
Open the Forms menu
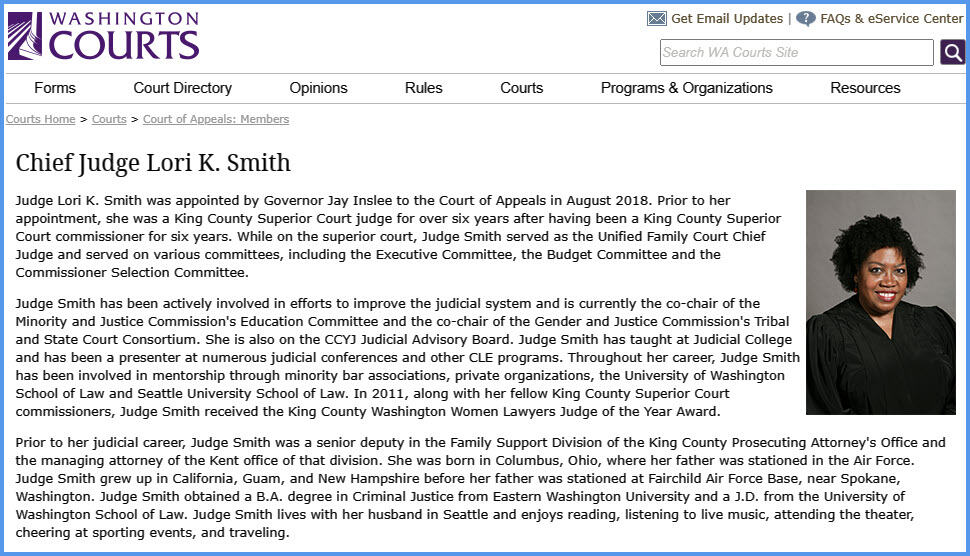tap(55, 88)
